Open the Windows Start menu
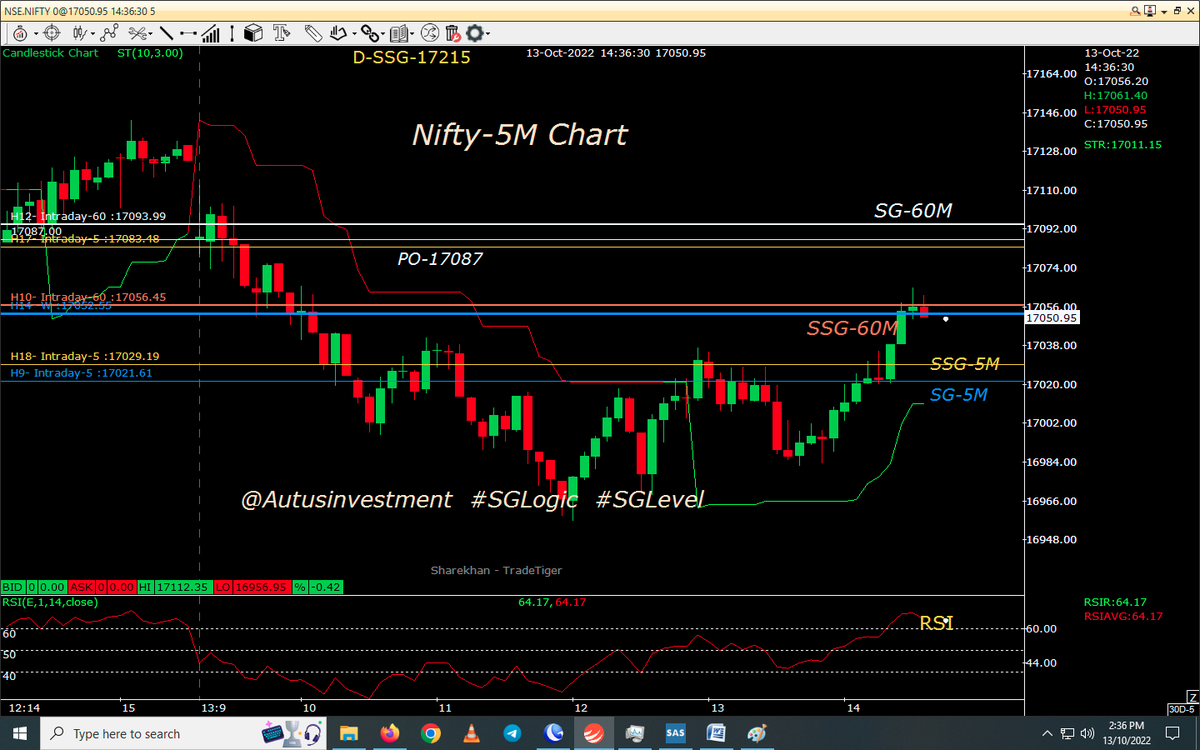The height and width of the screenshot is (750, 1200). click(x=19, y=733)
